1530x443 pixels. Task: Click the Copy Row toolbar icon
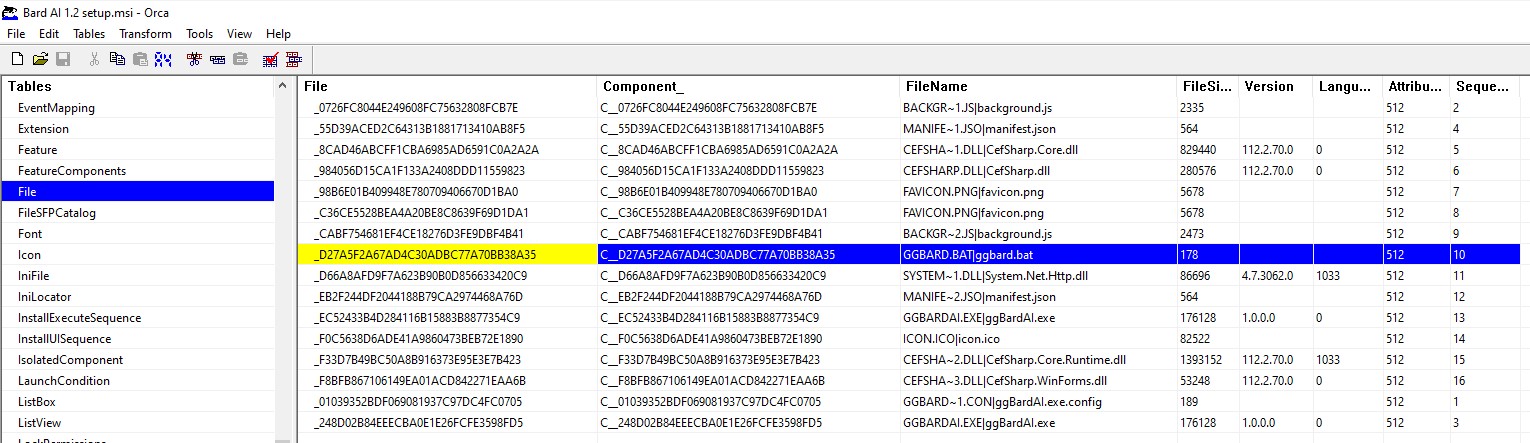[217, 59]
